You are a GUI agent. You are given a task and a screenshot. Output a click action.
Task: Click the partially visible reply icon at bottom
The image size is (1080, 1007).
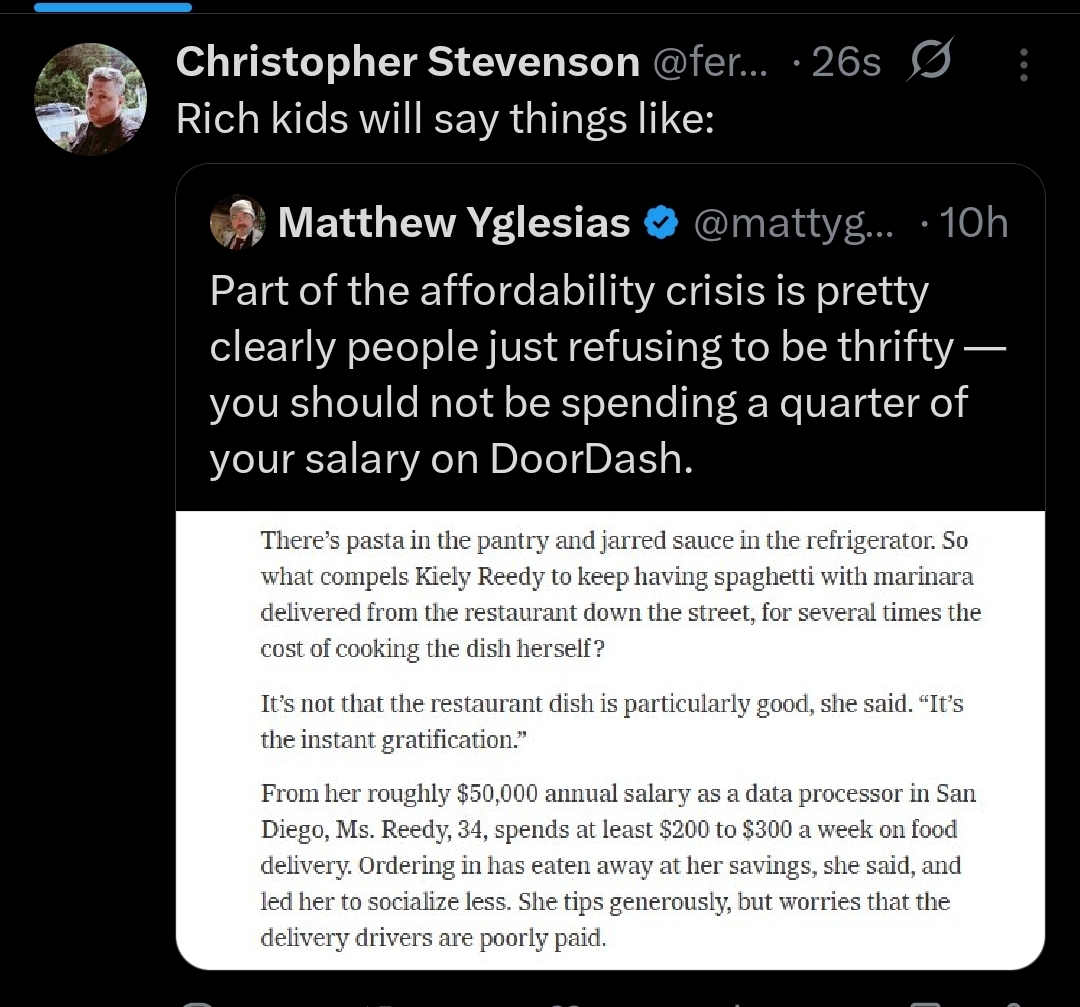(x=199, y=1001)
